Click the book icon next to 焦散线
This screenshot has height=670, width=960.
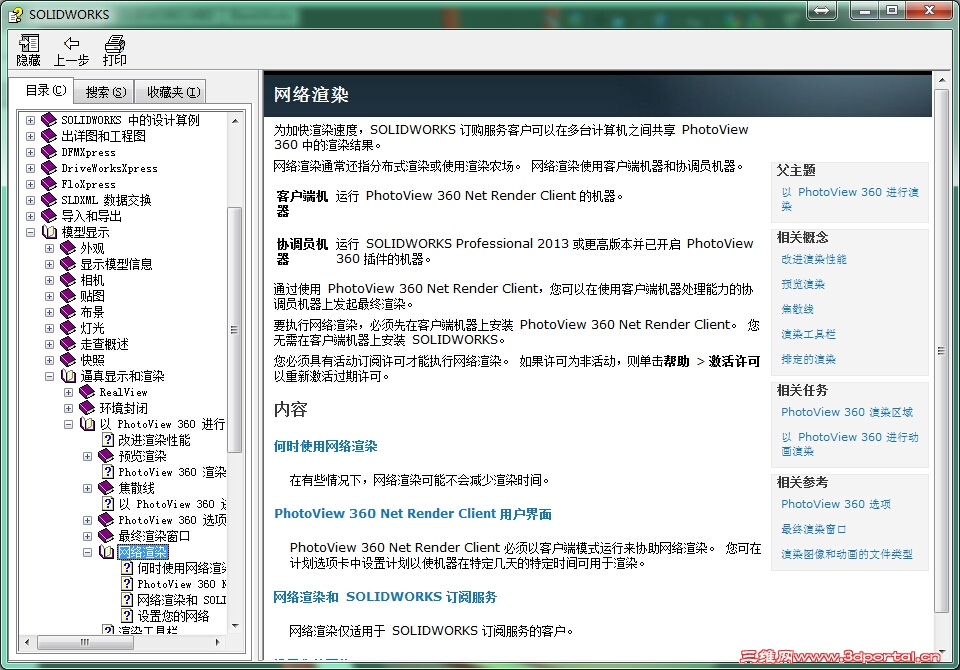point(106,488)
